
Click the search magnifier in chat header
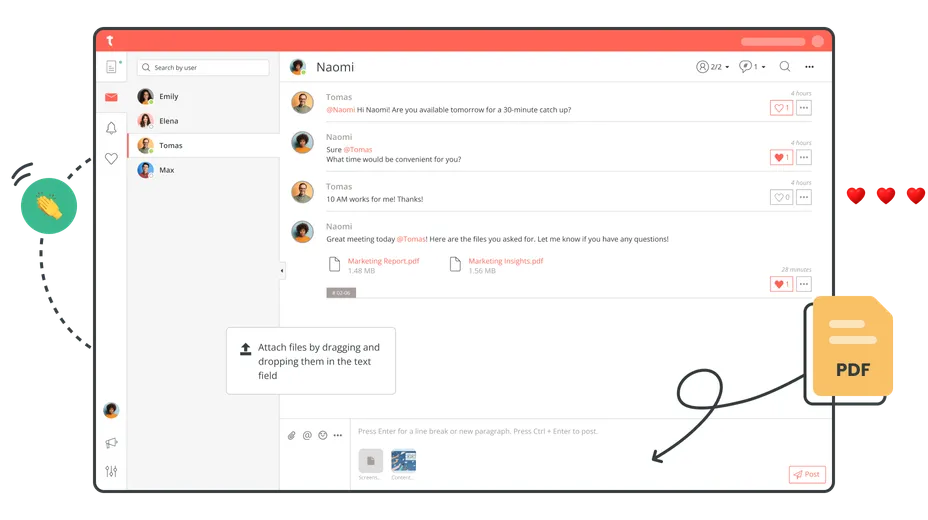click(784, 67)
